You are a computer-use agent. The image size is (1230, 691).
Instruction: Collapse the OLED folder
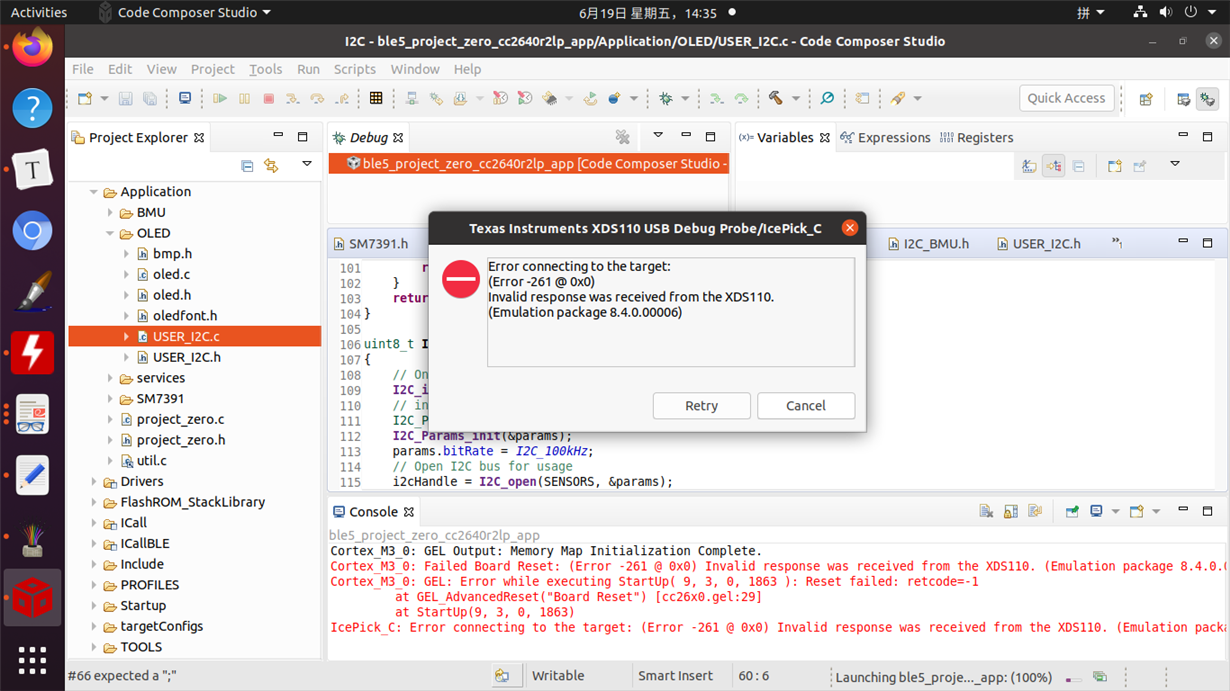(x=110, y=233)
